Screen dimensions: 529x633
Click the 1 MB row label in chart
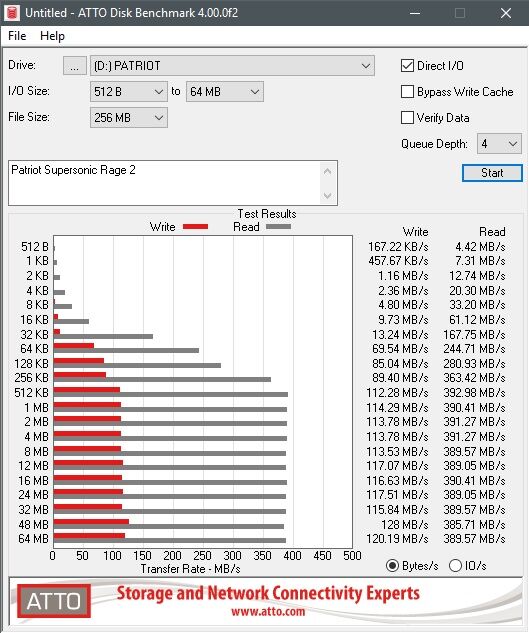pyautogui.click(x=36, y=408)
